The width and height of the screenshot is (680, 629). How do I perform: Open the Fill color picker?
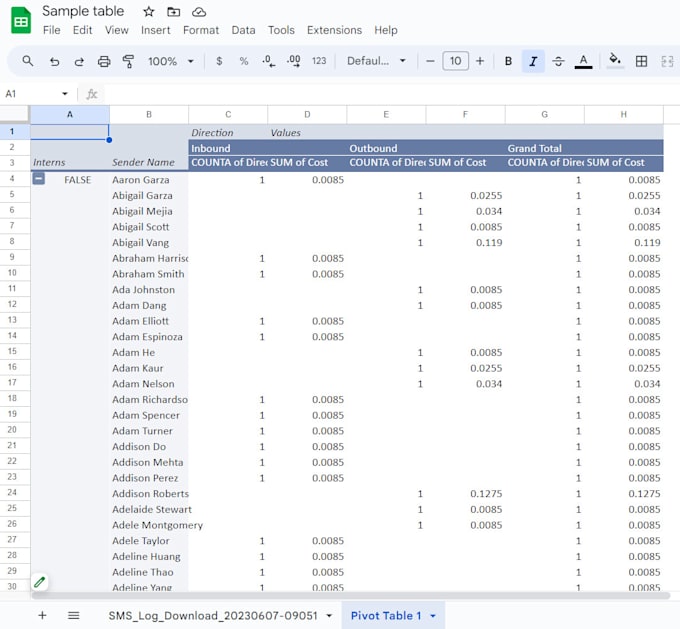(x=614, y=61)
